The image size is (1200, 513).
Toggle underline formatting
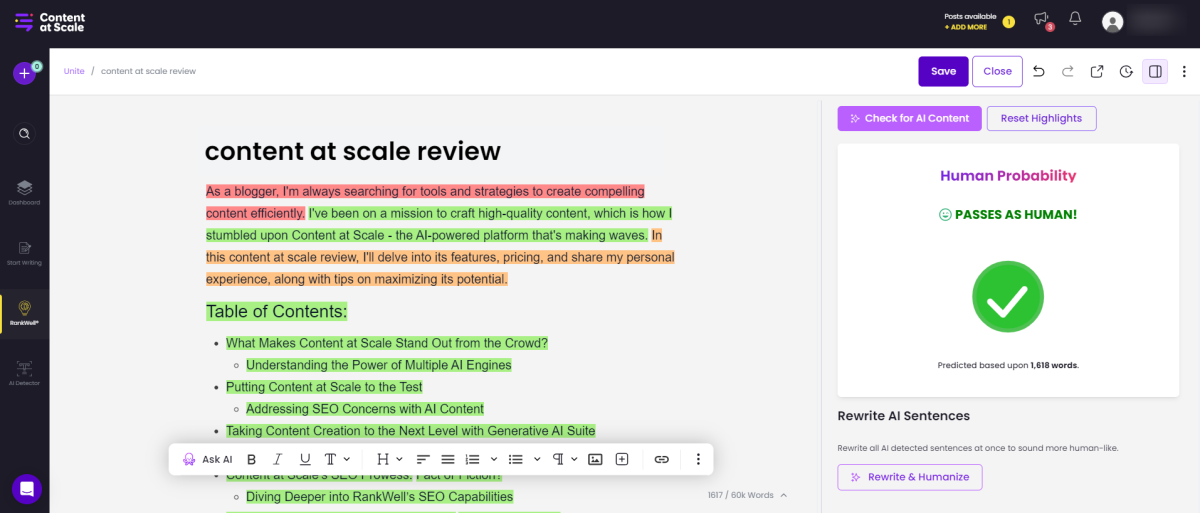pos(304,459)
